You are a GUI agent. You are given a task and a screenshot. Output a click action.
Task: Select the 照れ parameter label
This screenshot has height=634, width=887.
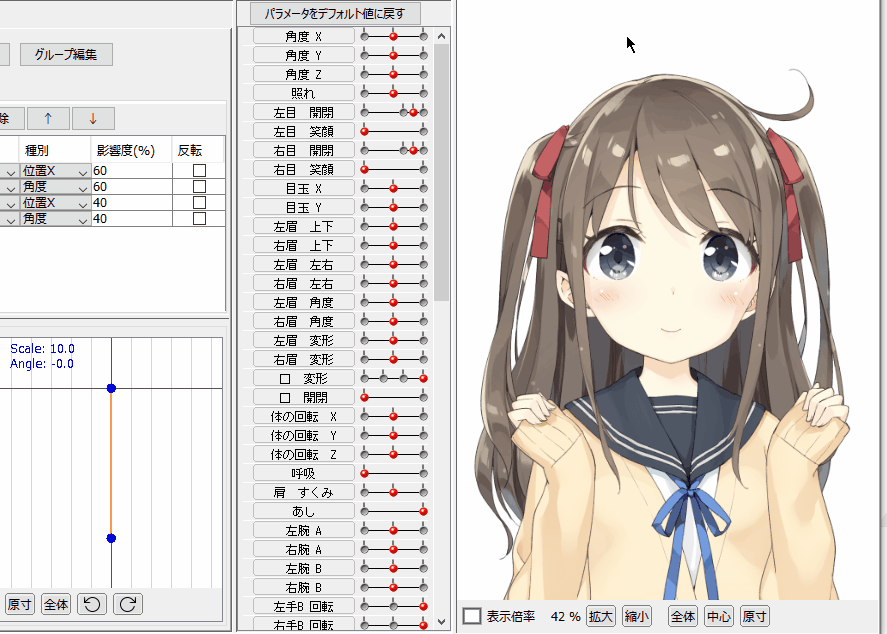[304, 93]
